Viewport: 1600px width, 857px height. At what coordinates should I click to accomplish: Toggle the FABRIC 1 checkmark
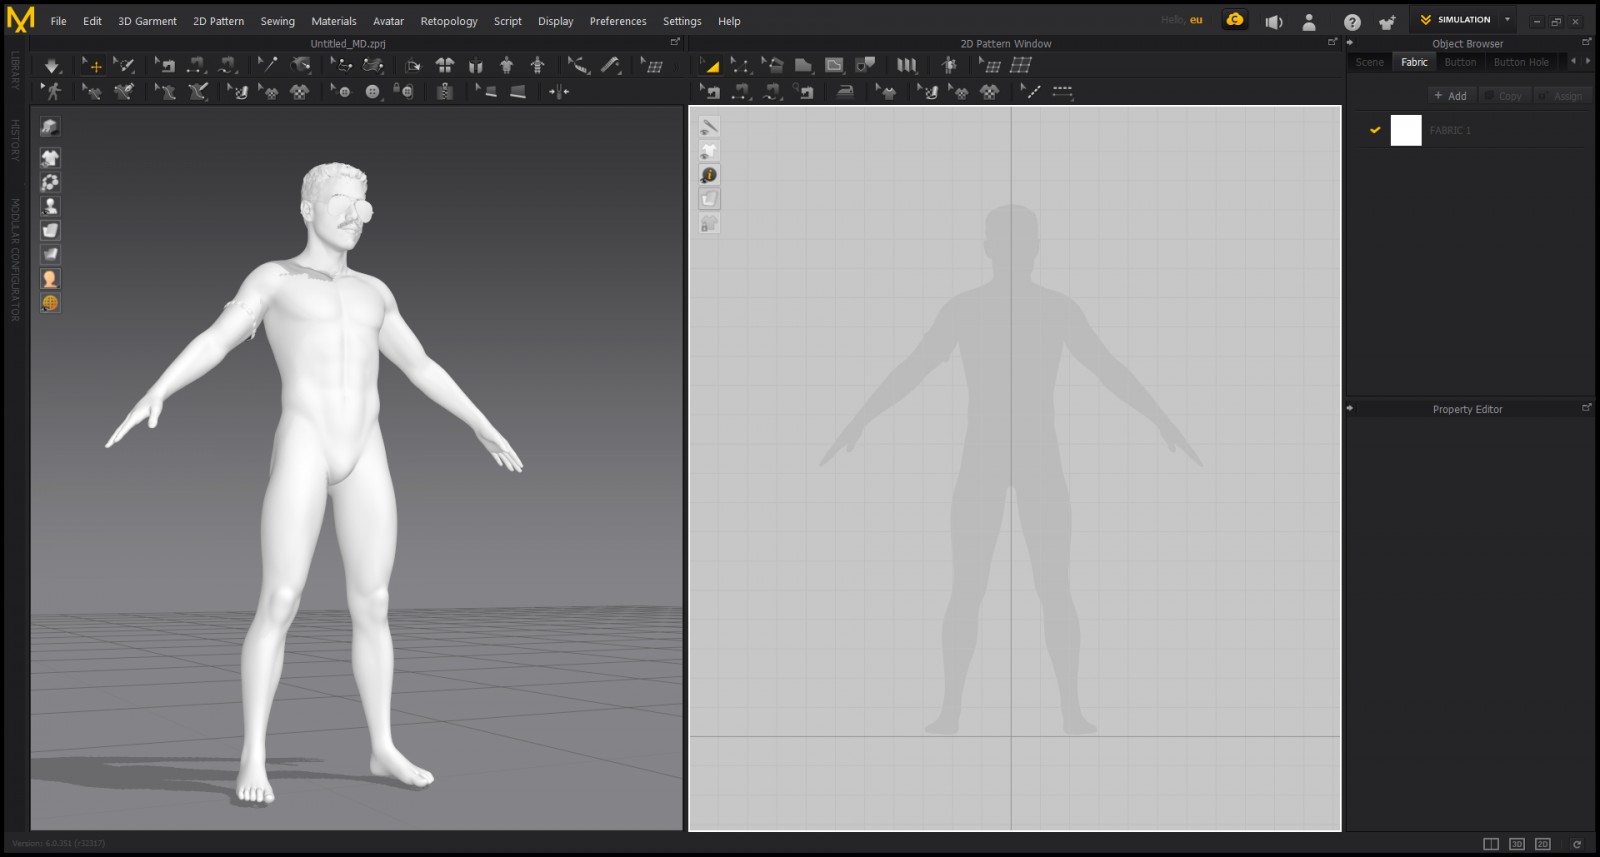pyautogui.click(x=1375, y=130)
